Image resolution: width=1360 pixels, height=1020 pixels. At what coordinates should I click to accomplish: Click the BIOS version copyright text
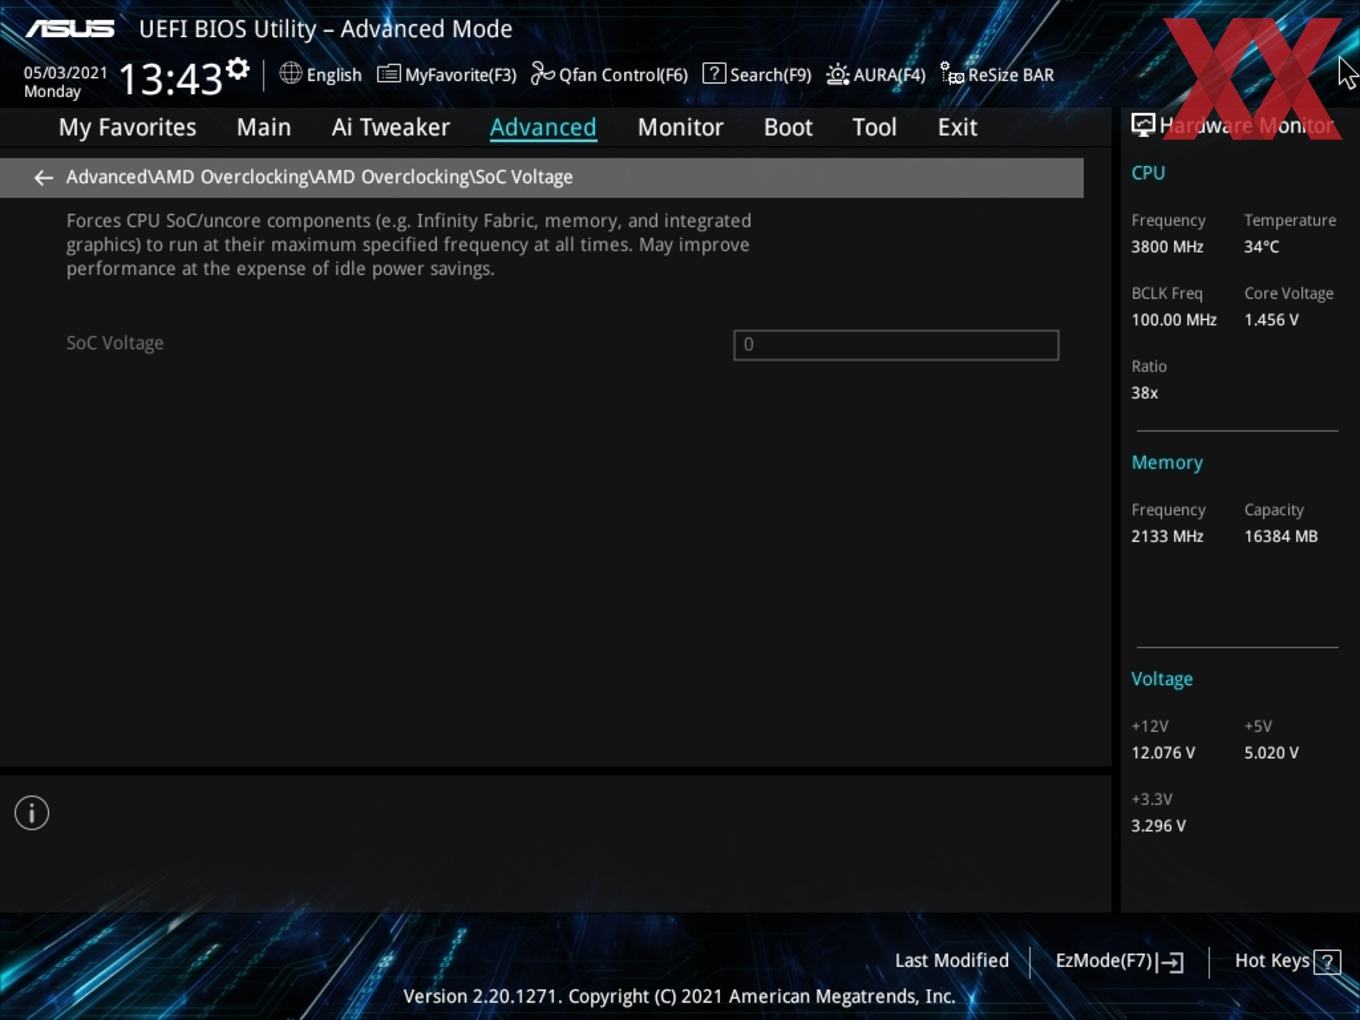[679, 996]
